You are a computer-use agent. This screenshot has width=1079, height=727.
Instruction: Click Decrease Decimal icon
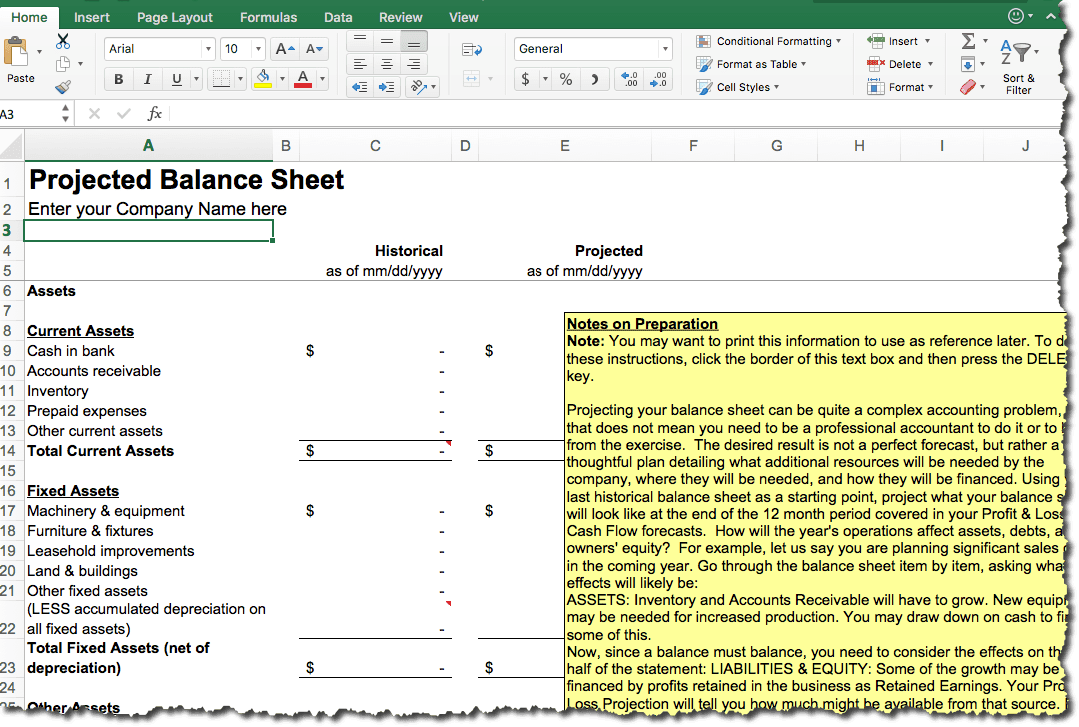coord(659,79)
